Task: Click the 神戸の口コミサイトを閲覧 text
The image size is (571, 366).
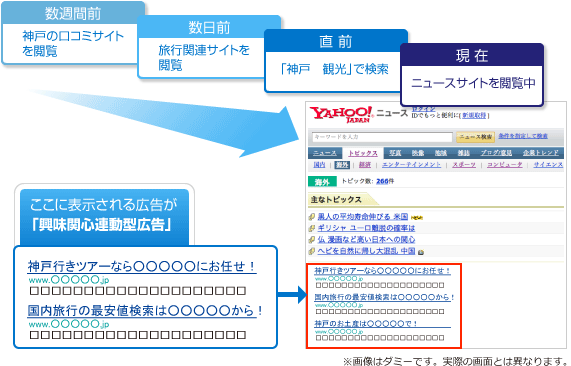Action: (x=73, y=43)
